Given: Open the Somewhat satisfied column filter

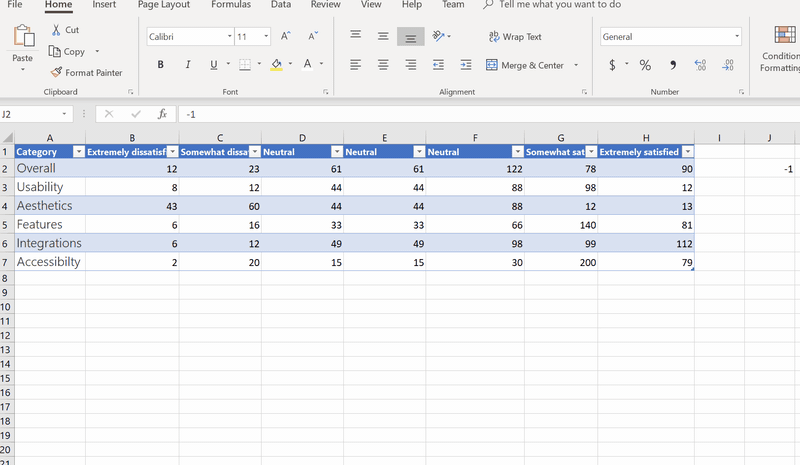Looking at the screenshot, I should point(591,152).
